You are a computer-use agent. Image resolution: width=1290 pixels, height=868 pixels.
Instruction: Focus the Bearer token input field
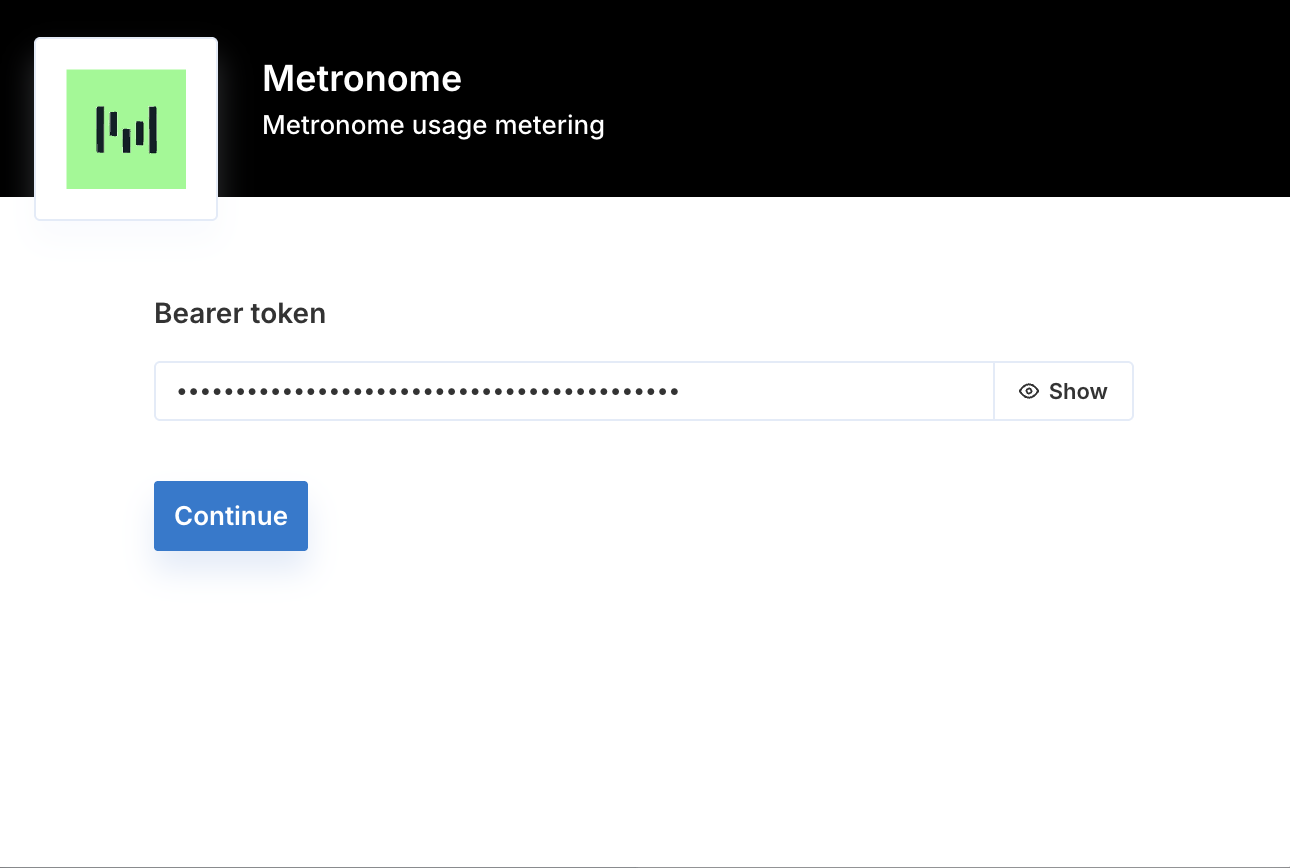(574, 391)
